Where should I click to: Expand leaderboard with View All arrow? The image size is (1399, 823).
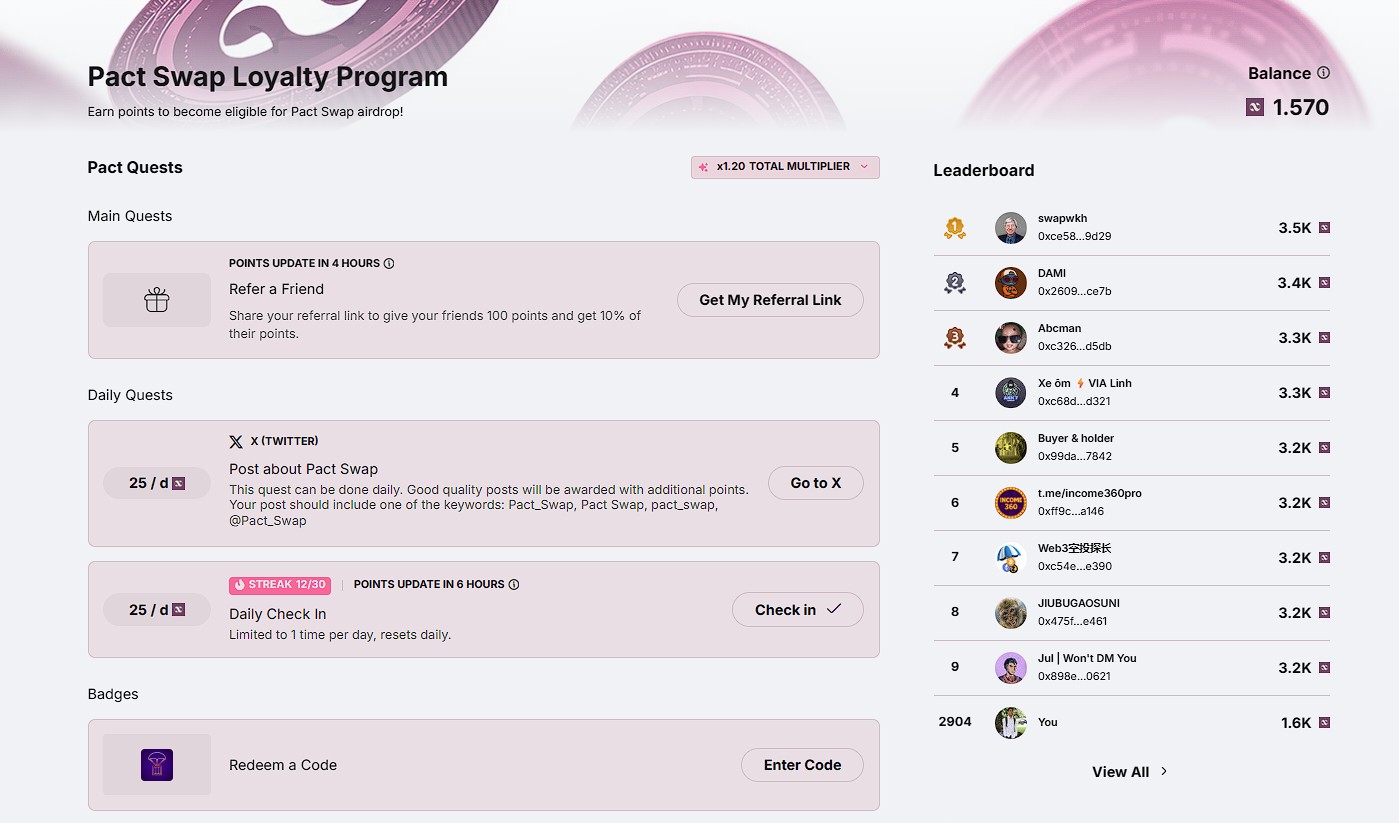click(1130, 772)
